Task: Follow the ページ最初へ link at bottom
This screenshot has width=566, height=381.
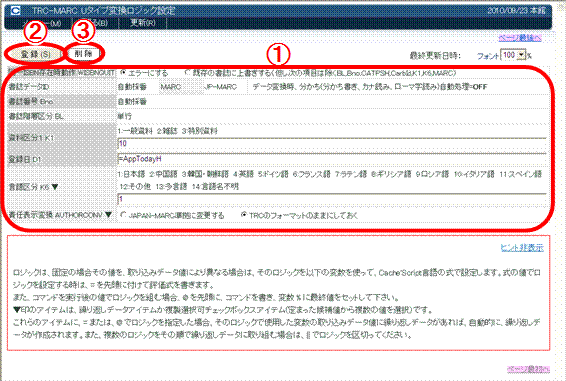Action: 528,369
